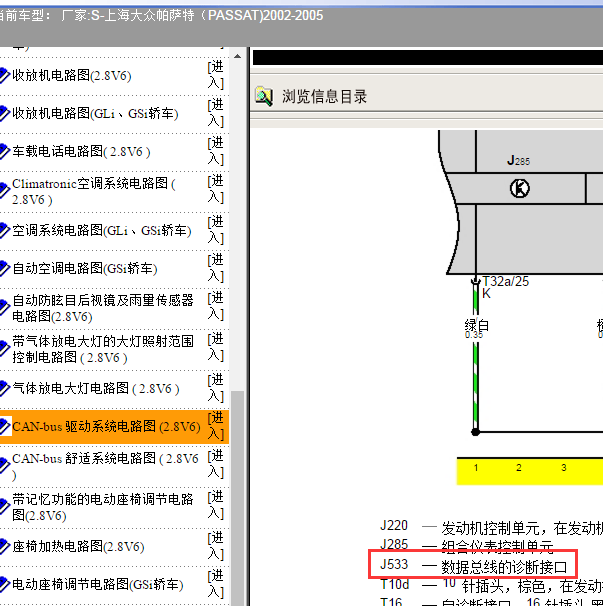Open 自动防眩目后视镜及雨量传感器电路图 link
603x606 pixels.
pyautogui.click(x=103, y=308)
